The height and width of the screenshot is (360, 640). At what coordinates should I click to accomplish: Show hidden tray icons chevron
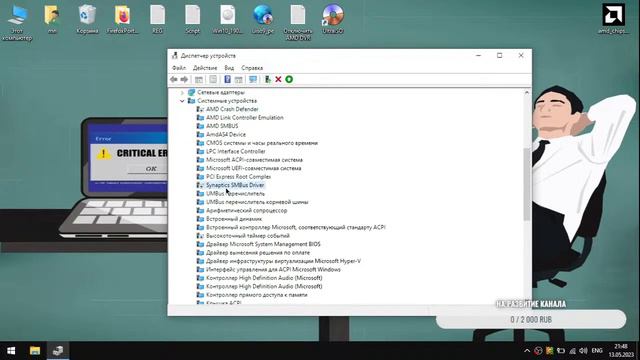click(527, 351)
